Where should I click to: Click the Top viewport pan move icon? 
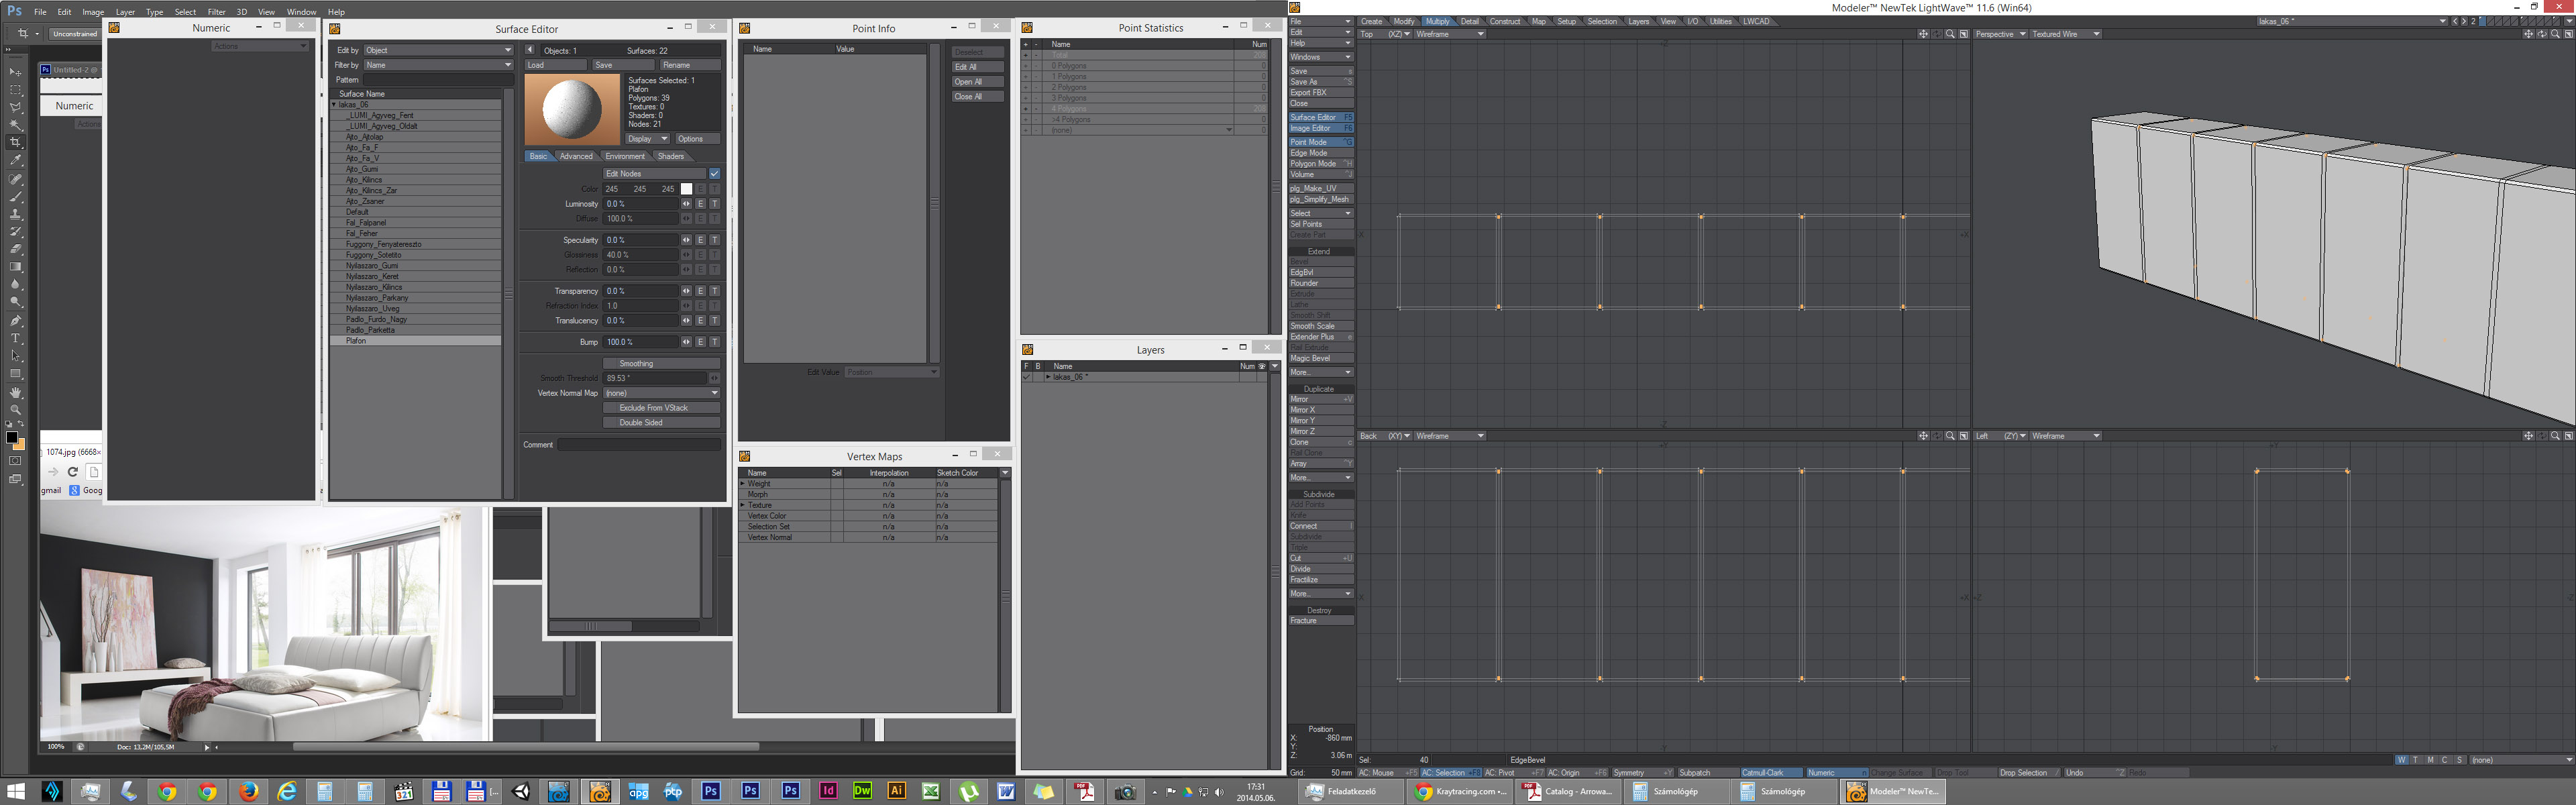click(x=1923, y=34)
